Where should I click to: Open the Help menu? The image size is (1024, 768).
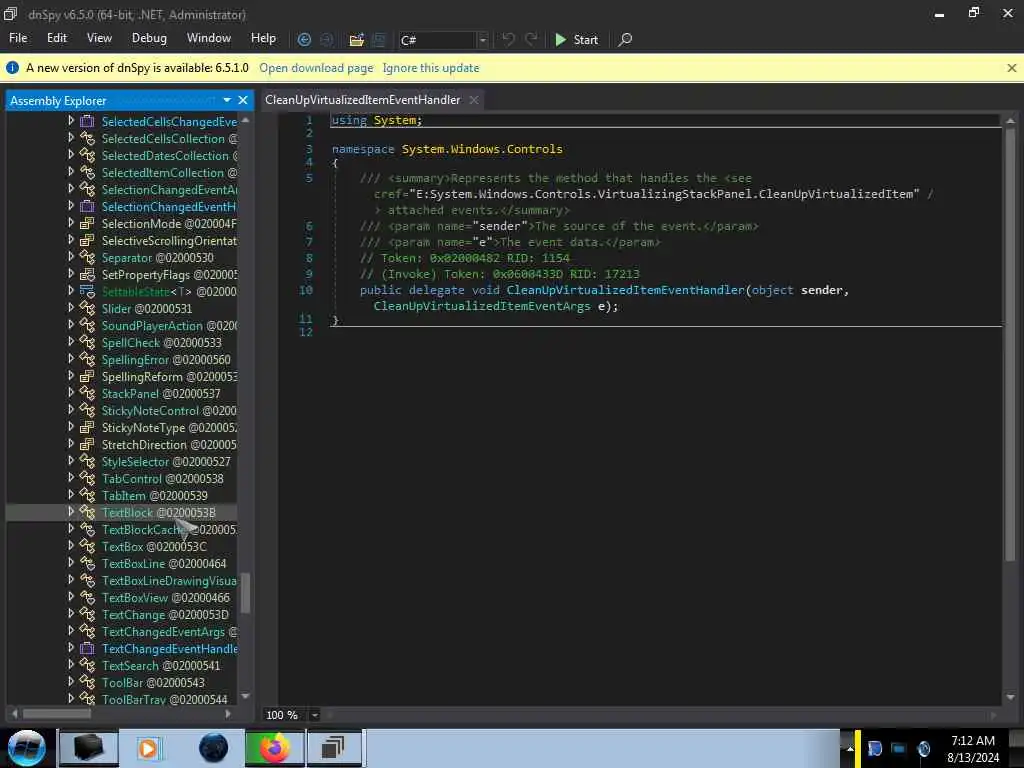tap(263, 38)
